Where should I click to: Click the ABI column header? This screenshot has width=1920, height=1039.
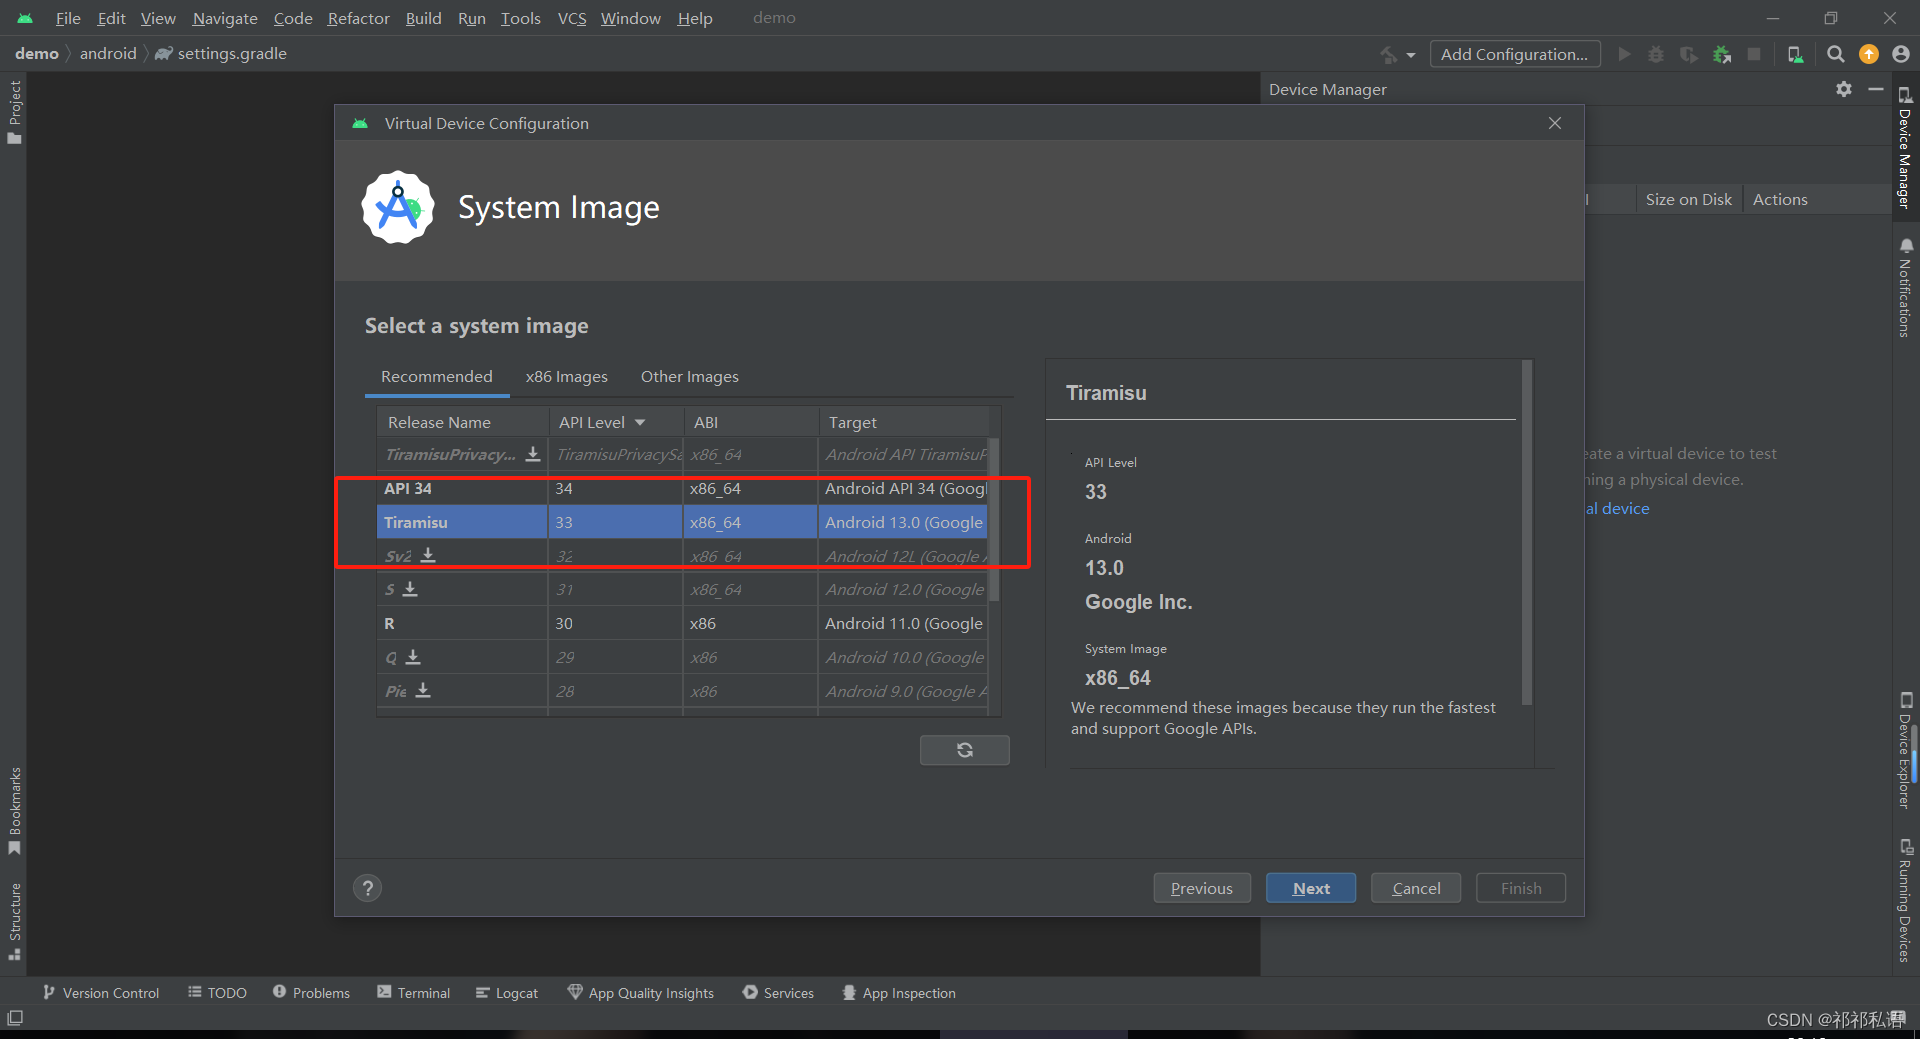click(x=750, y=422)
